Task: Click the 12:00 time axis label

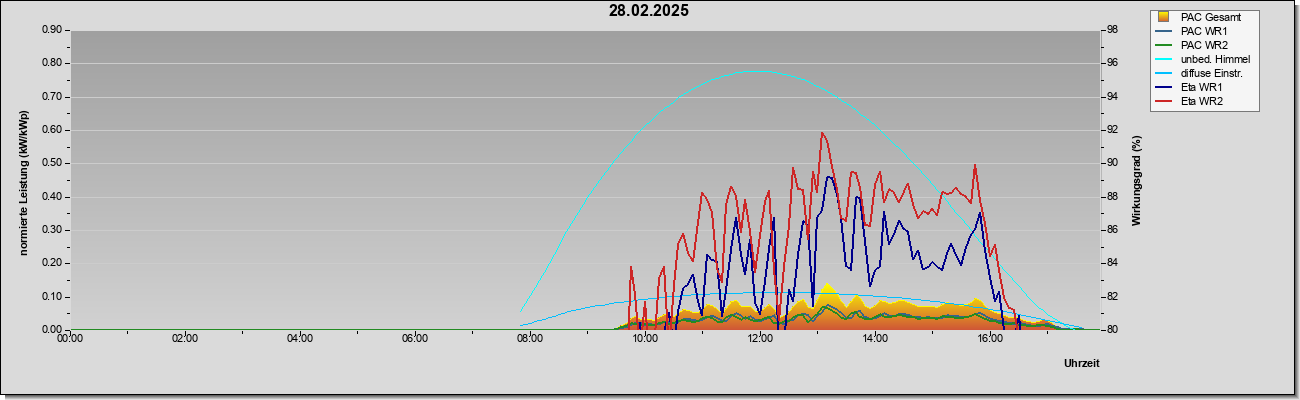Action: (x=760, y=338)
